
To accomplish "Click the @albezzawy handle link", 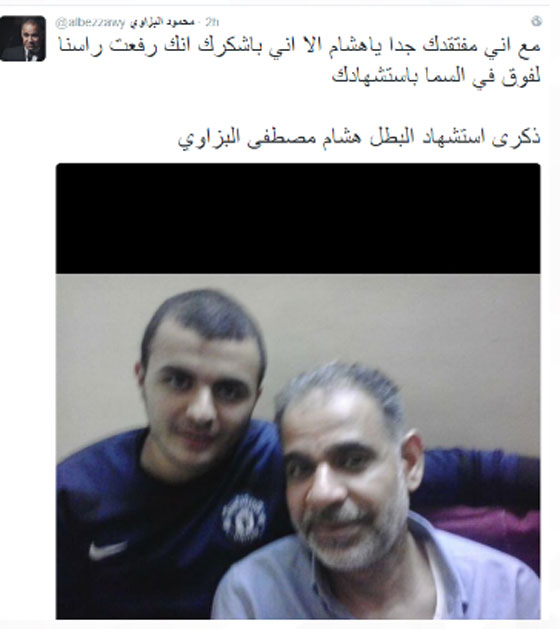I will coord(90,22).
